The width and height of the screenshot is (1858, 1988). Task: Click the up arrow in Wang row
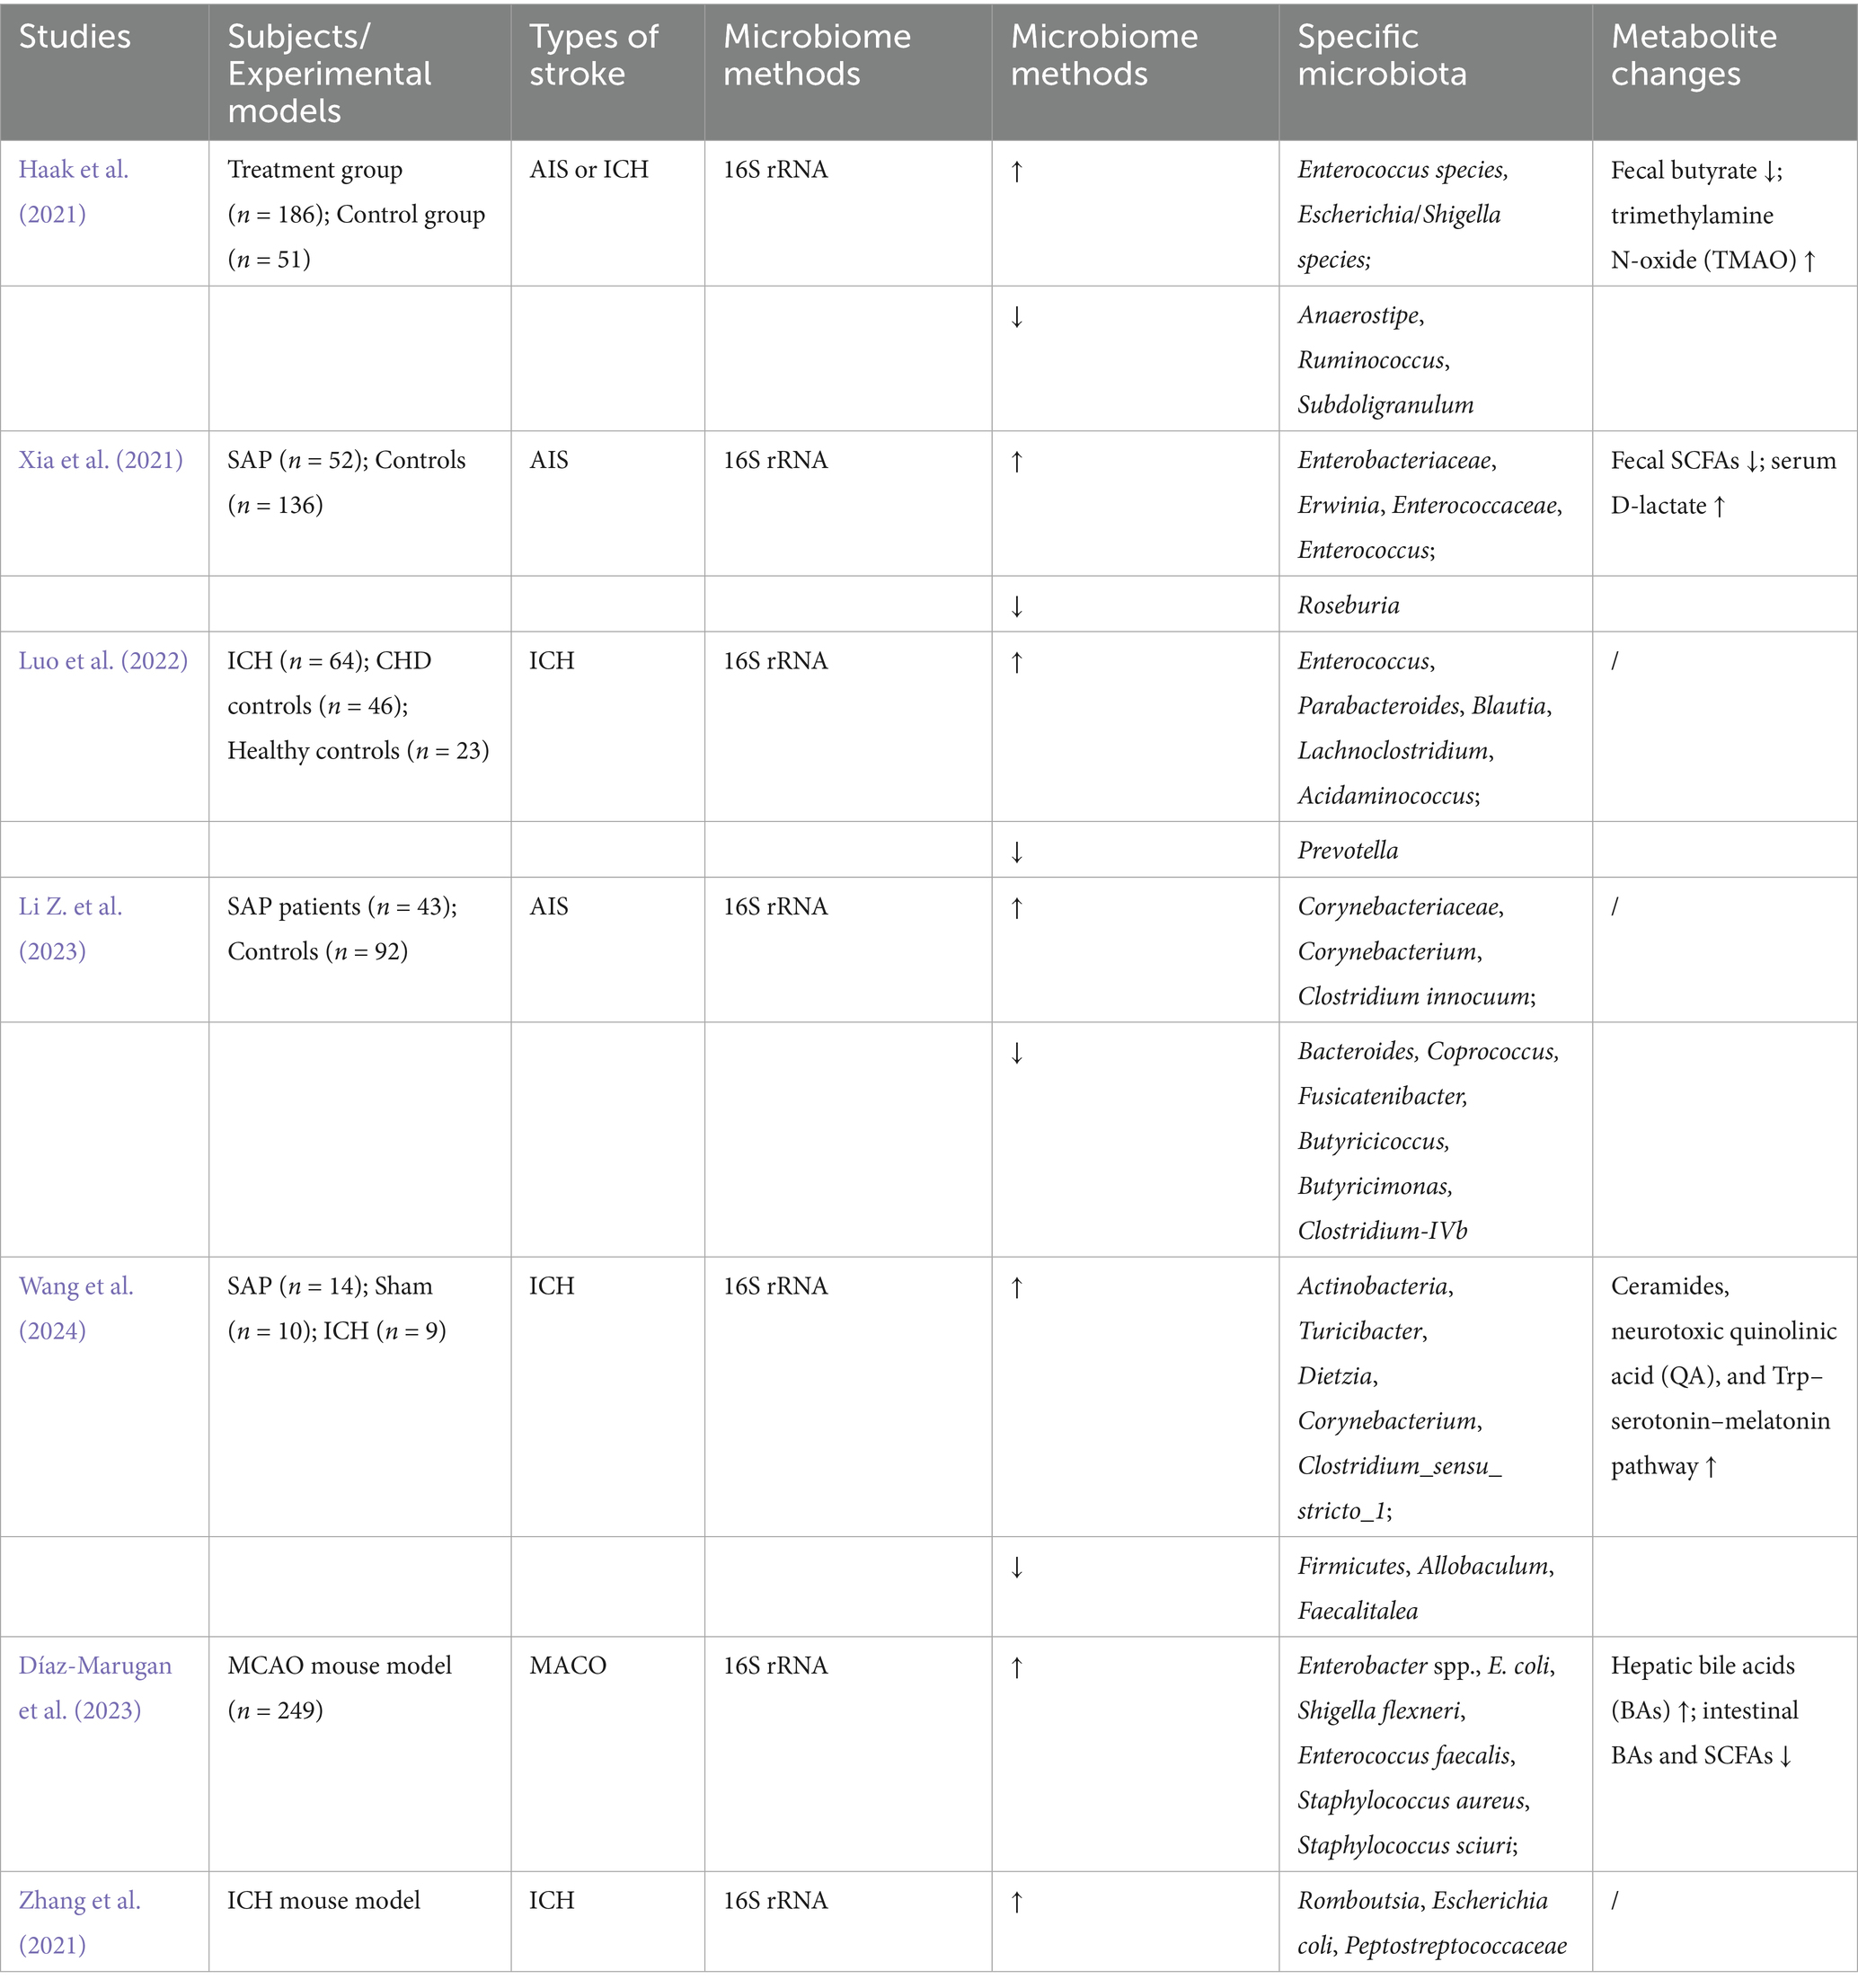click(1017, 1288)
